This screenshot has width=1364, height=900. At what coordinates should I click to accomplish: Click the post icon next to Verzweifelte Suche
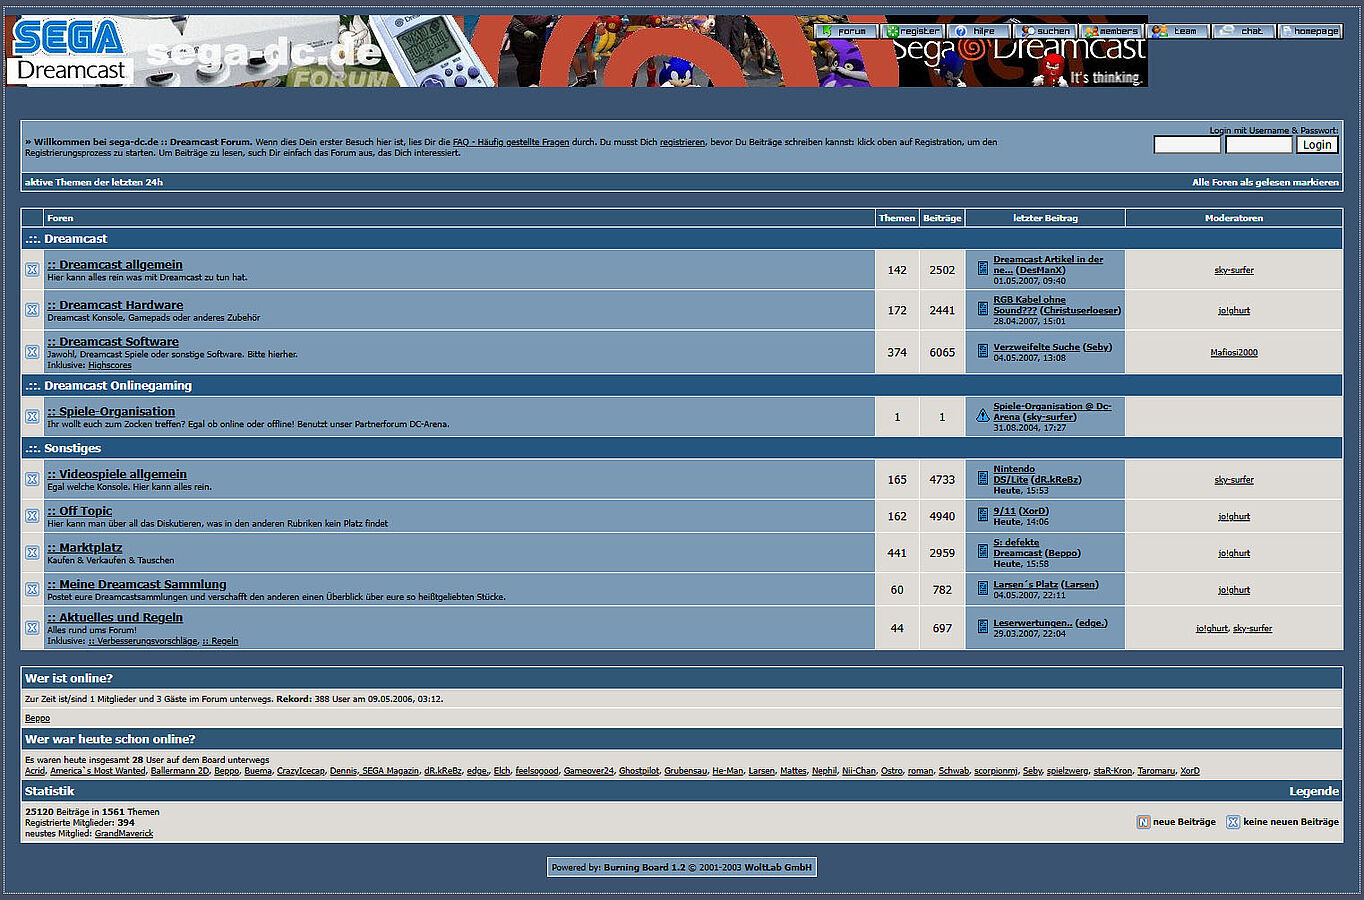coord(982,350)
